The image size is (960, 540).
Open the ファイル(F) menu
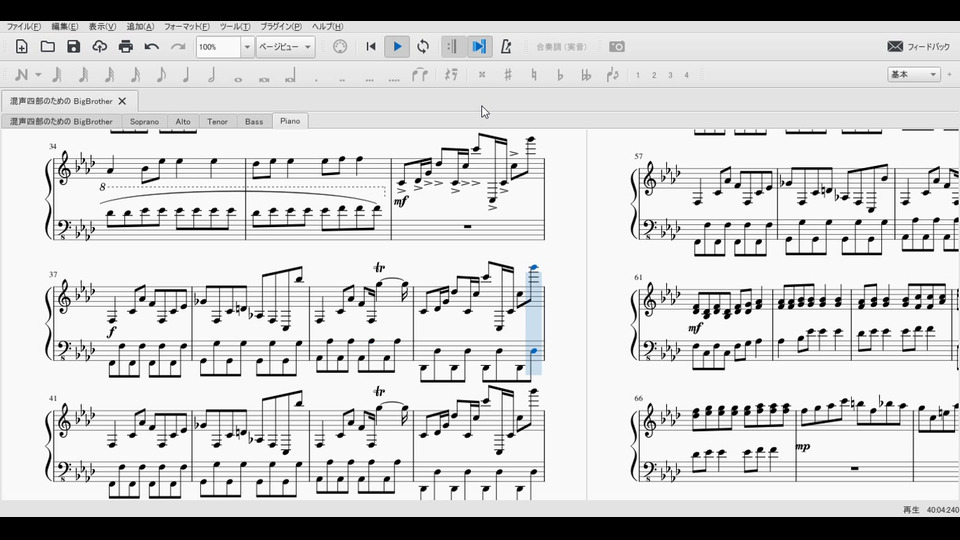pos(24,27)
